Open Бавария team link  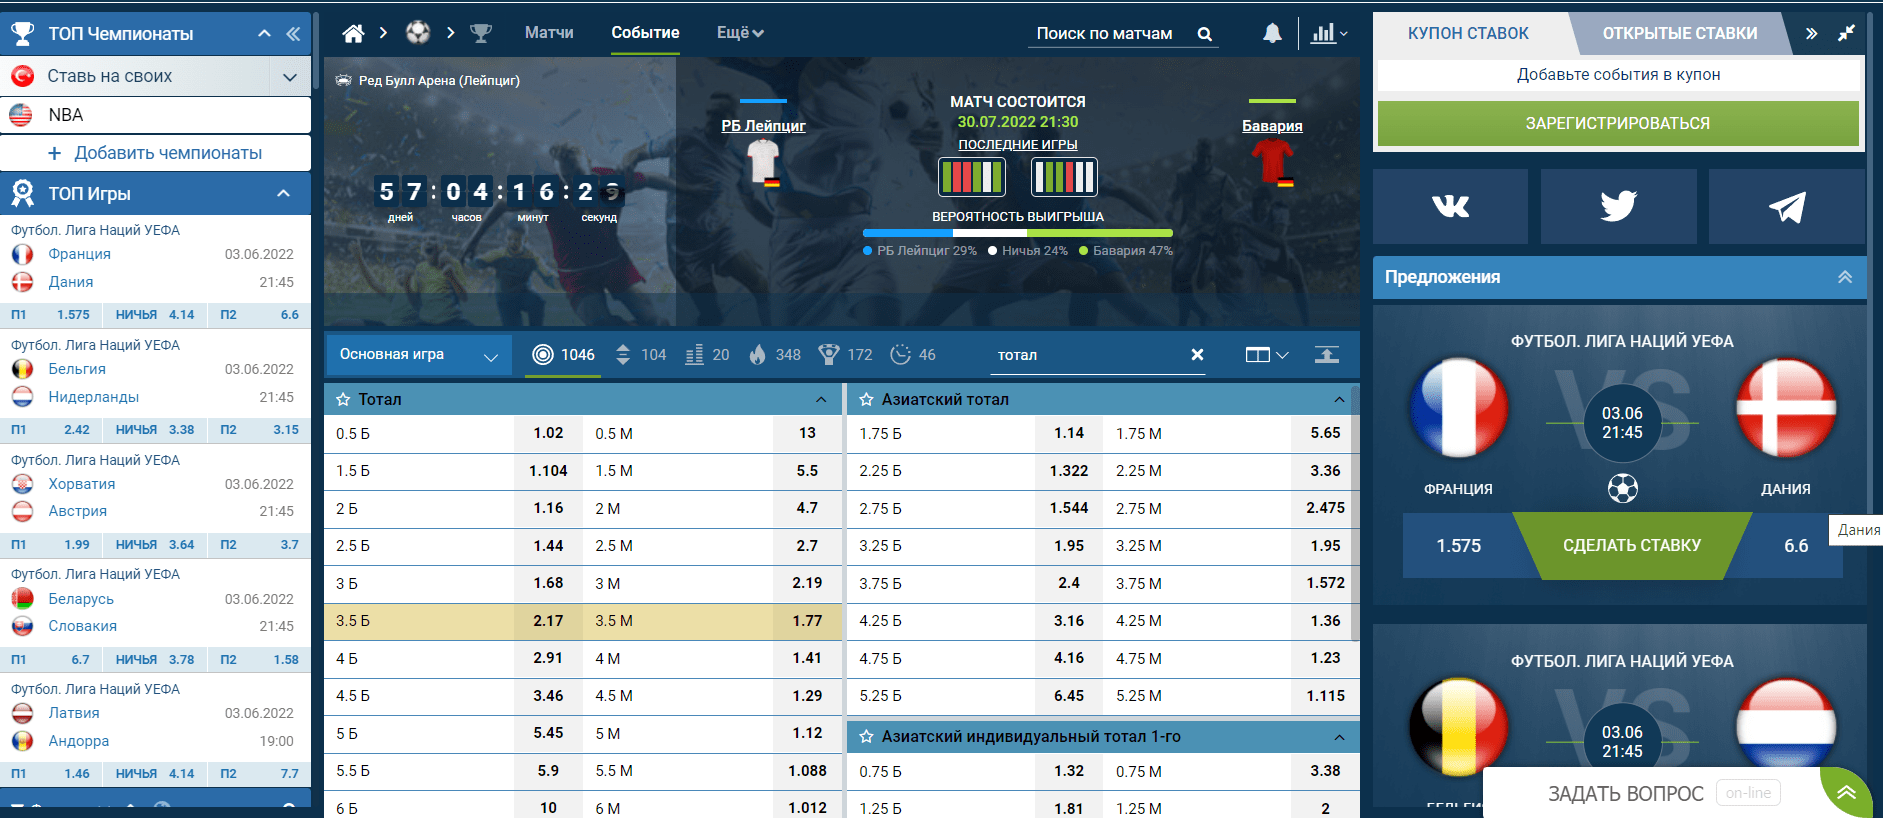(1272, 126)
